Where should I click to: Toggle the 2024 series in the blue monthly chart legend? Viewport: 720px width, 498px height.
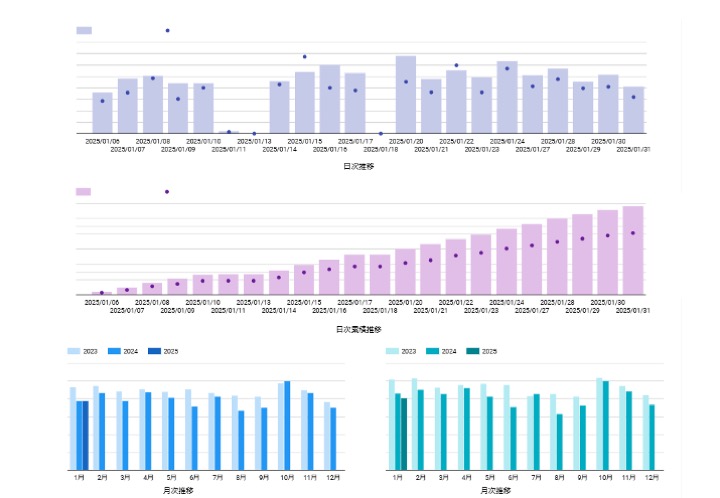pos(124,351)
